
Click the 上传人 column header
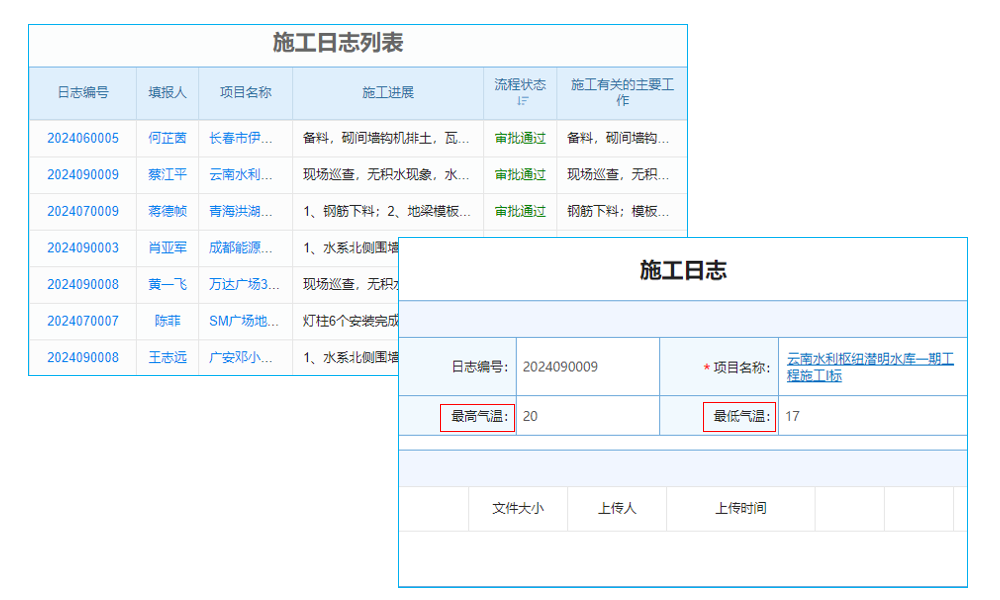pos(618,508)
